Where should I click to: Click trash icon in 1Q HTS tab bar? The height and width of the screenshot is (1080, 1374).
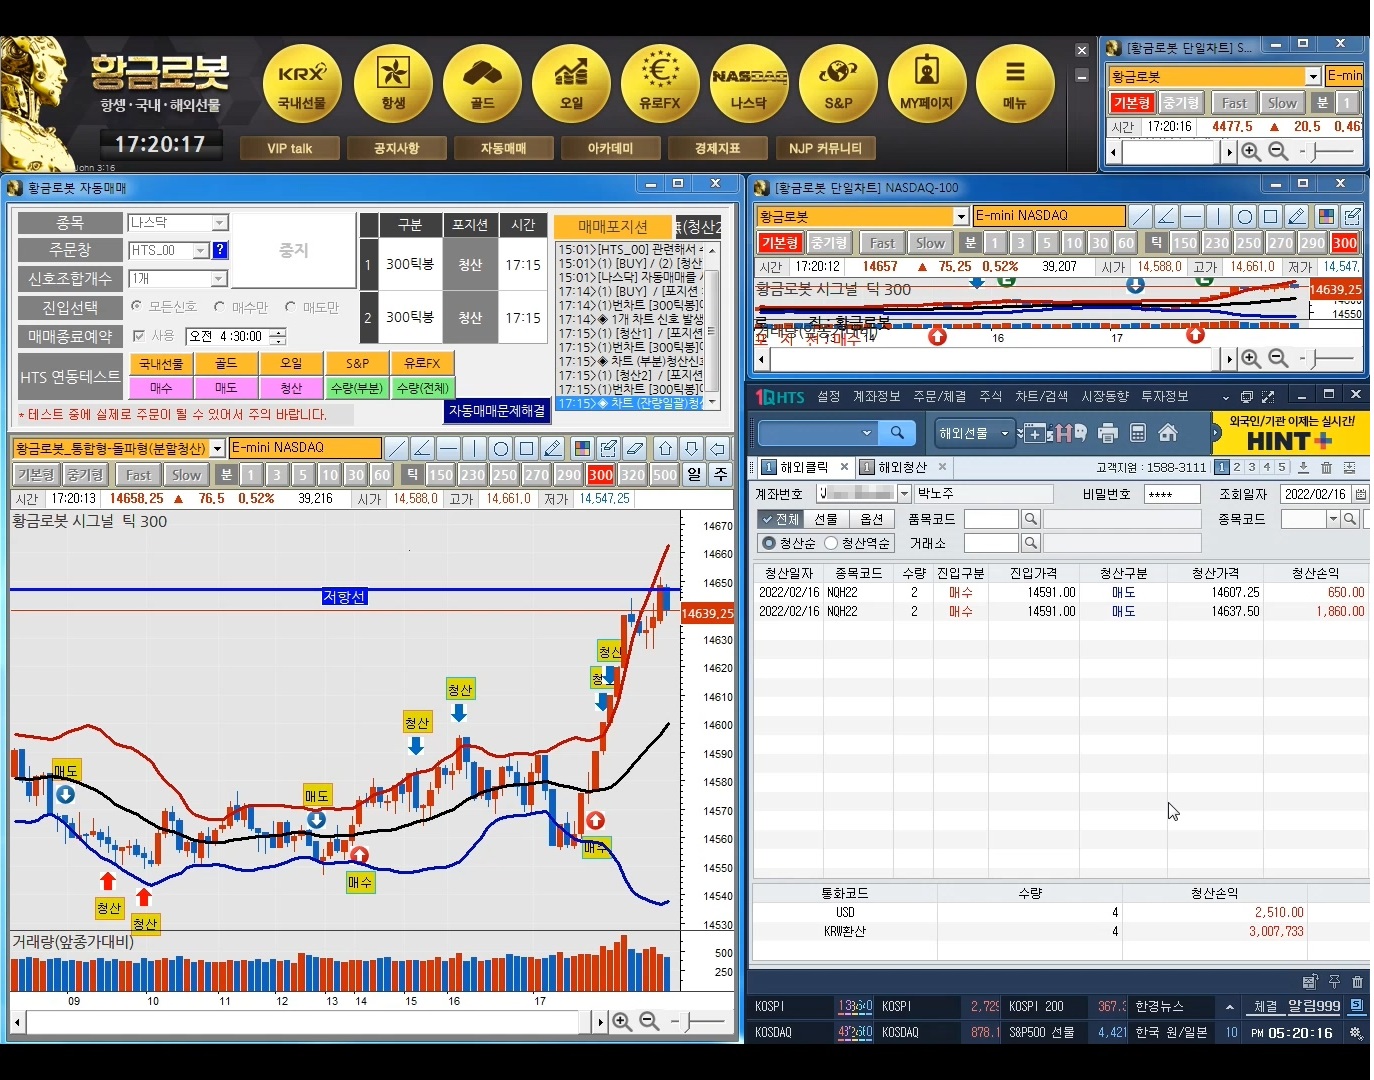click(x=1326, y=467)
